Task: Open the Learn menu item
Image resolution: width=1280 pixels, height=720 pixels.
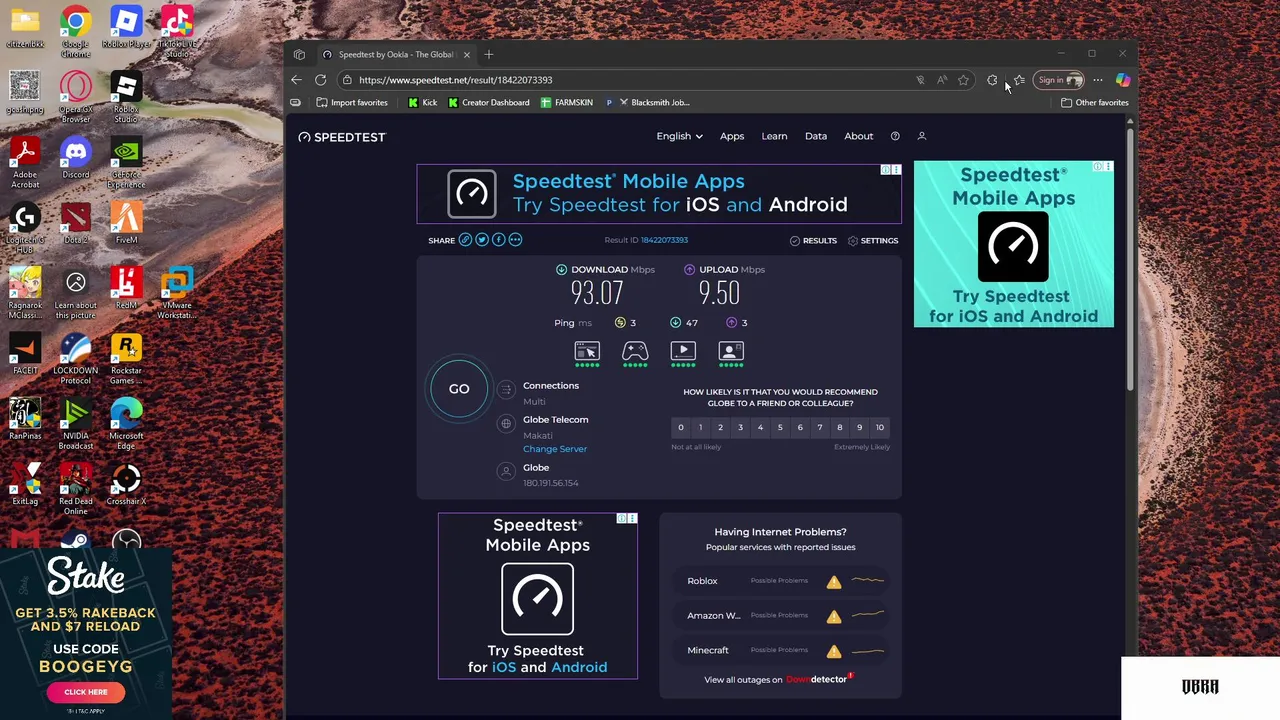Action: click(x=774, y=136)
